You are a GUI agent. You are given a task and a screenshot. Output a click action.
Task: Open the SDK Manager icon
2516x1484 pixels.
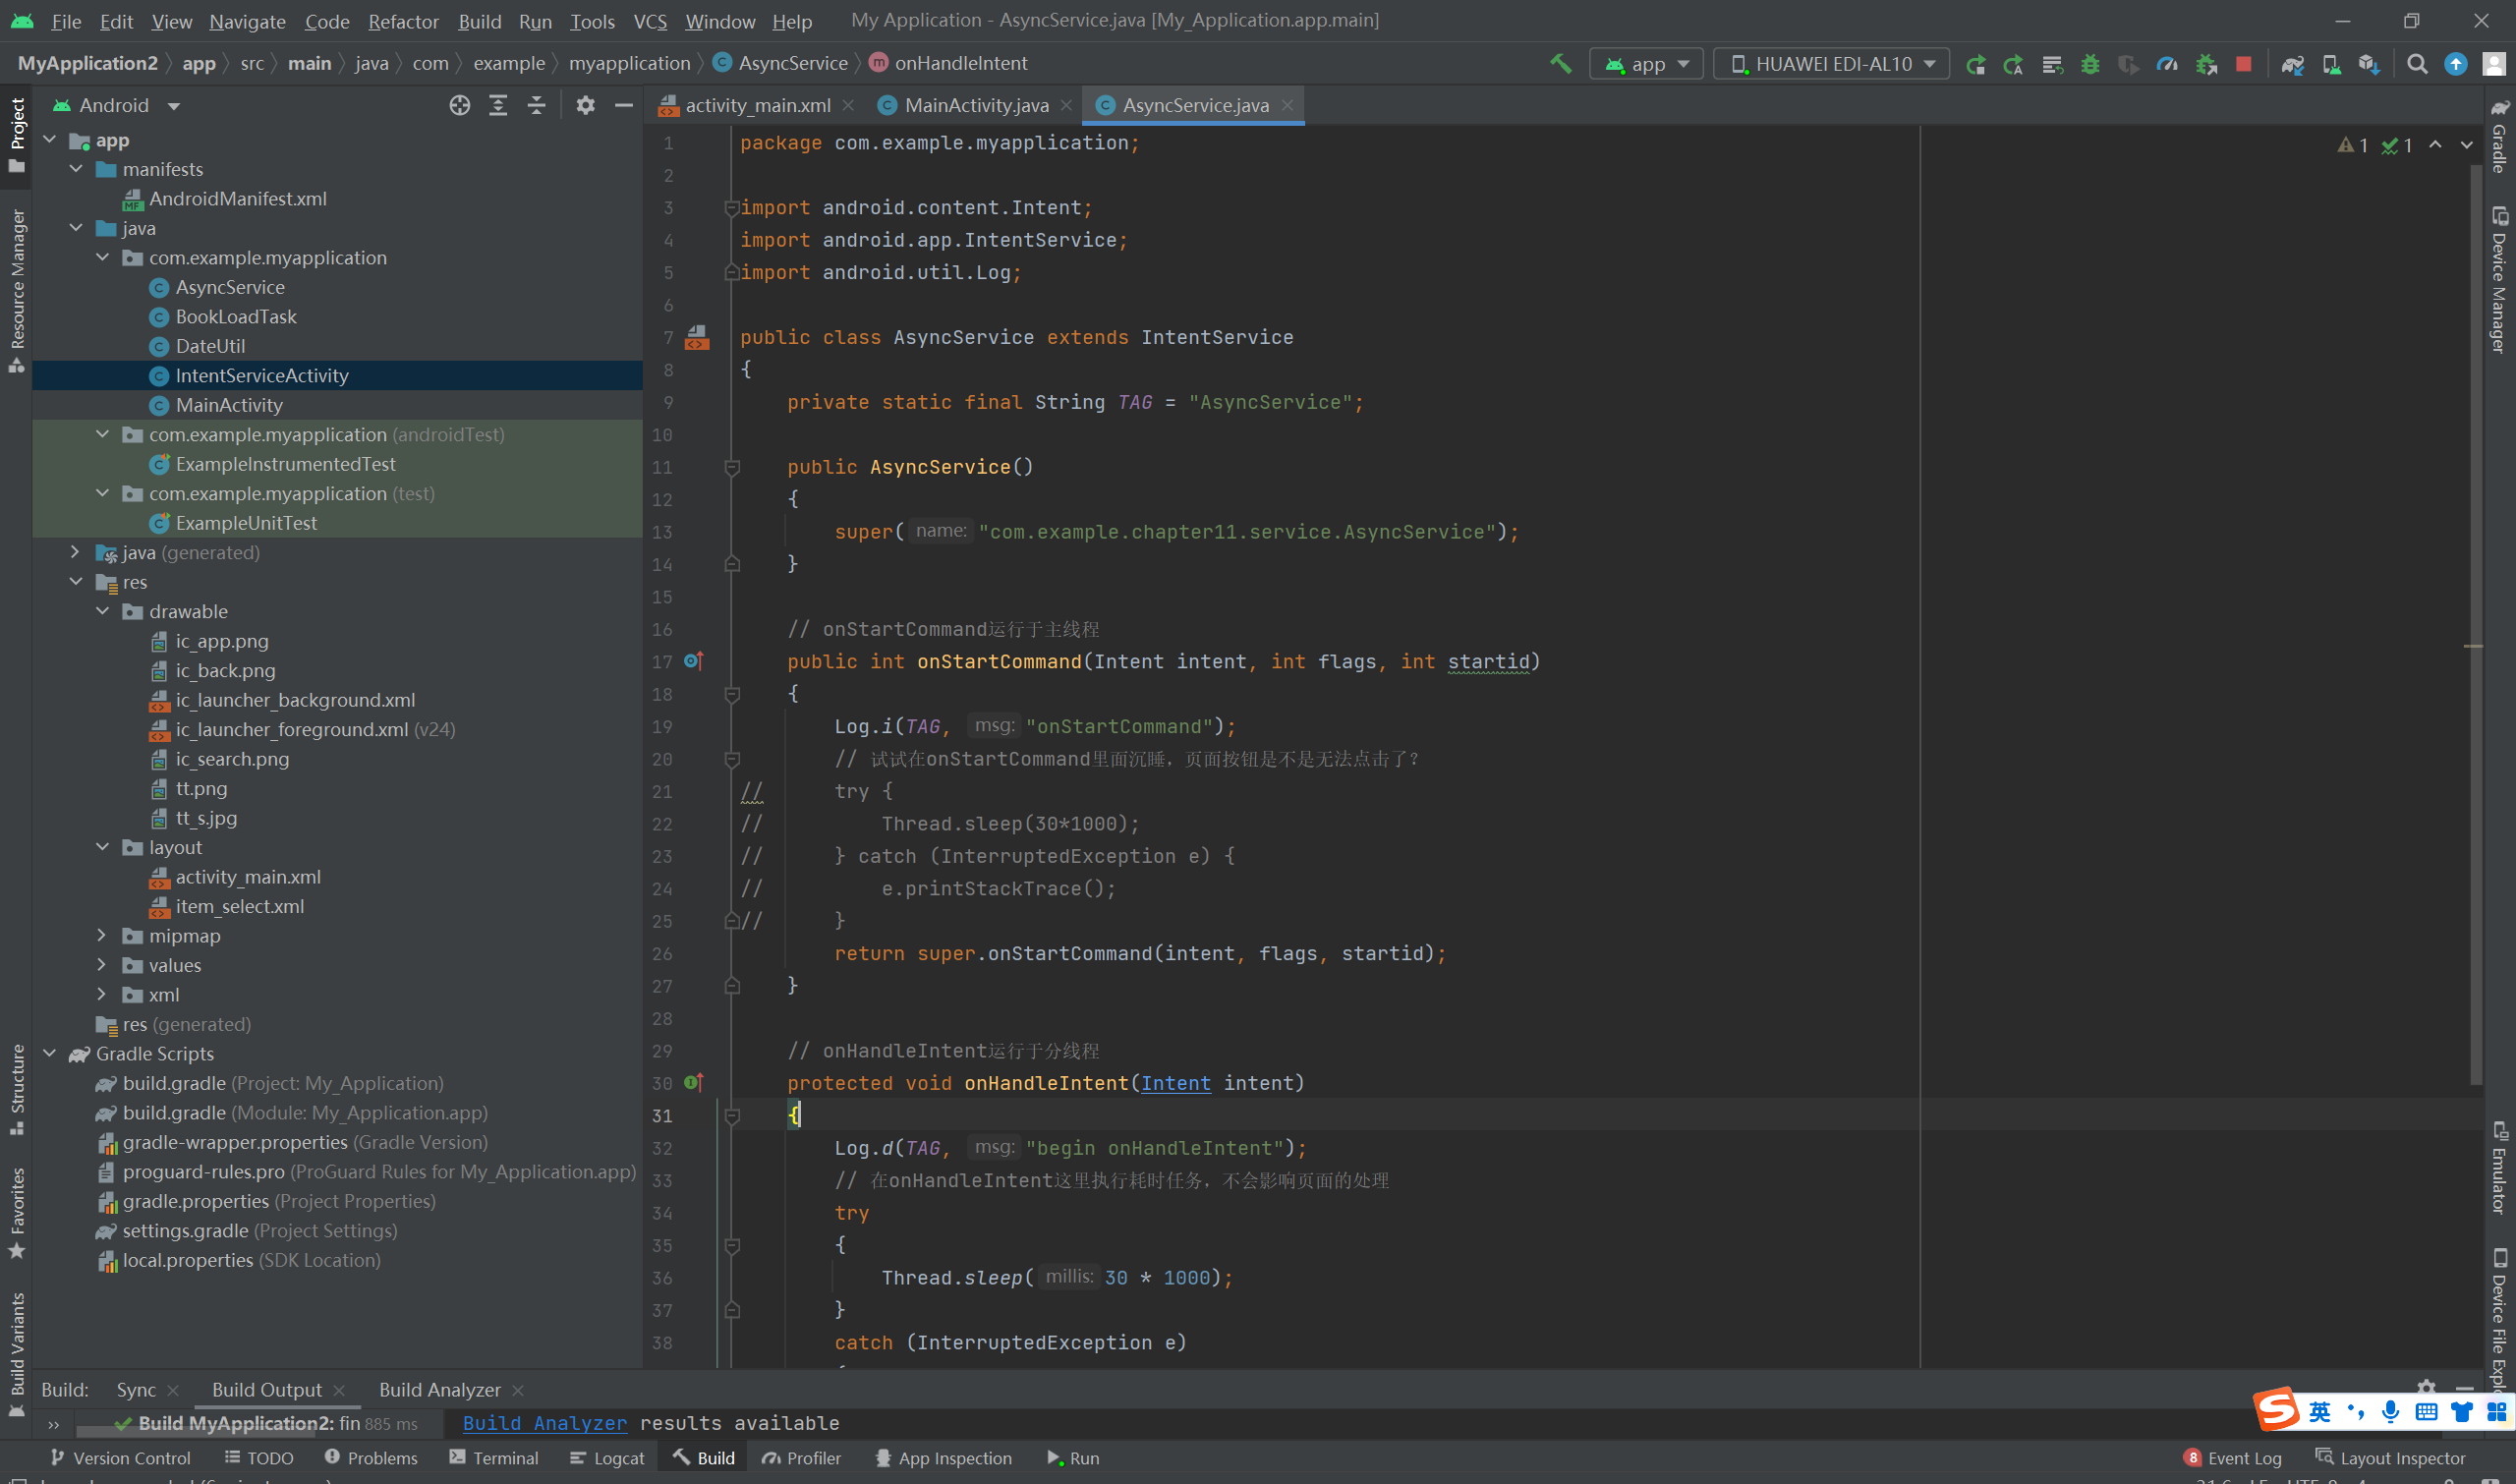pyautogui.click(x=2368, y=64)
